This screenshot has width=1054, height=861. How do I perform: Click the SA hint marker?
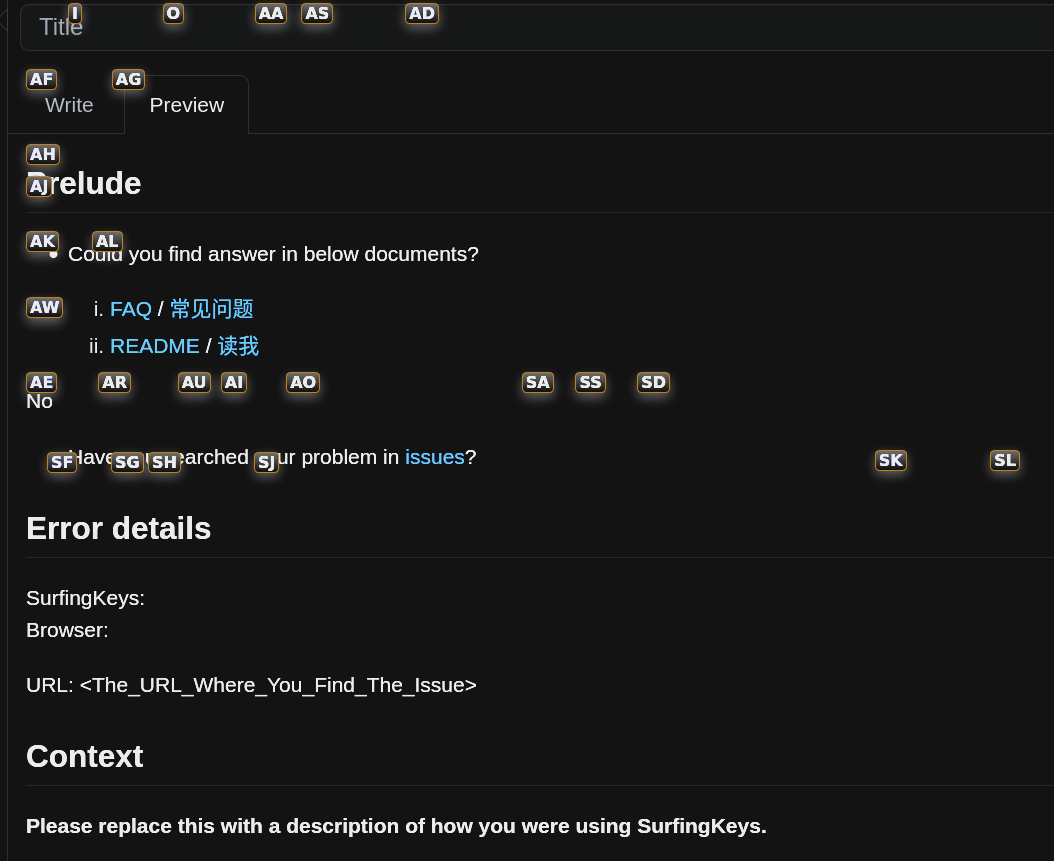(537, 382)
